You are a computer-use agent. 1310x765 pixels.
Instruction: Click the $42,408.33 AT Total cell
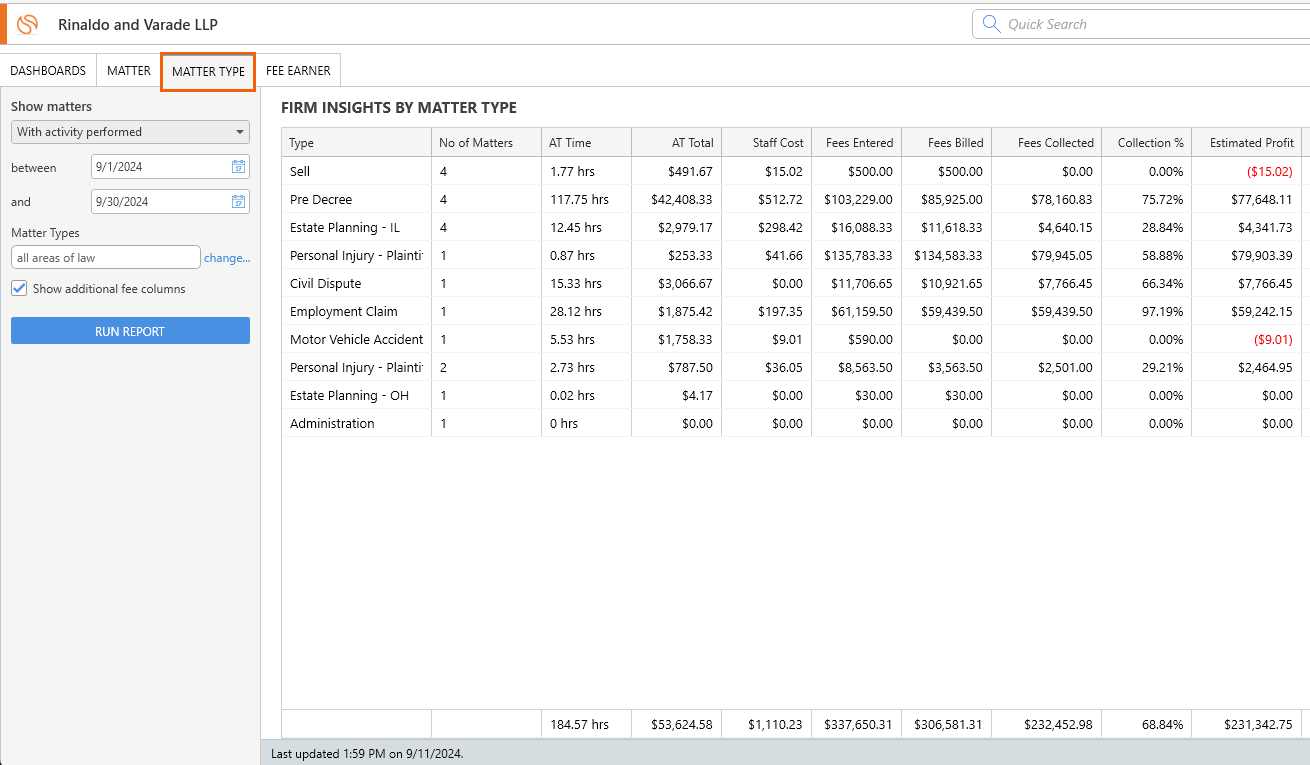(x=676, y=199)
